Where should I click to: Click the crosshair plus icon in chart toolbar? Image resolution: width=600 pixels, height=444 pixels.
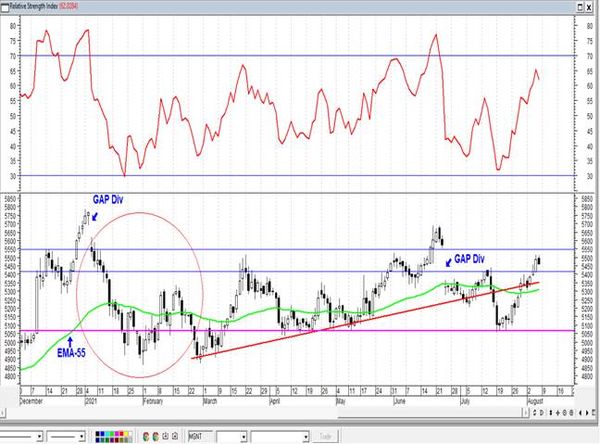point(558,413)
